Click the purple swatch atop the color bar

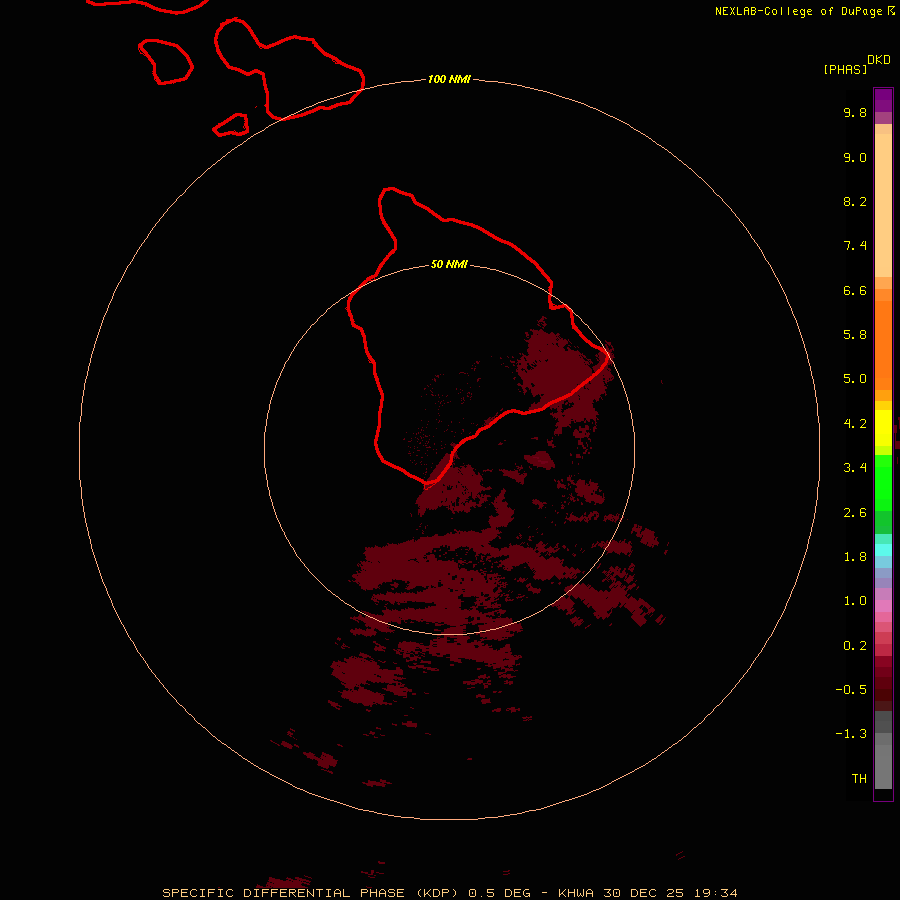pos(883,100)
